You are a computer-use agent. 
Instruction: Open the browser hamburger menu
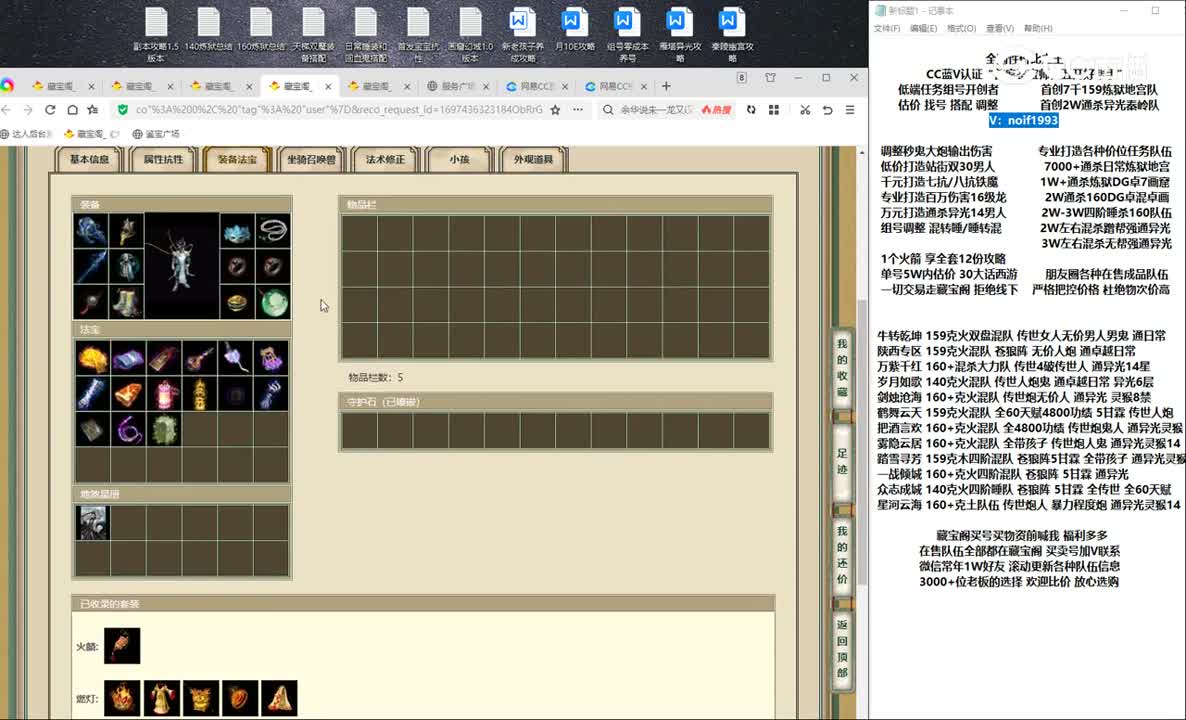[x=850, y=110]
